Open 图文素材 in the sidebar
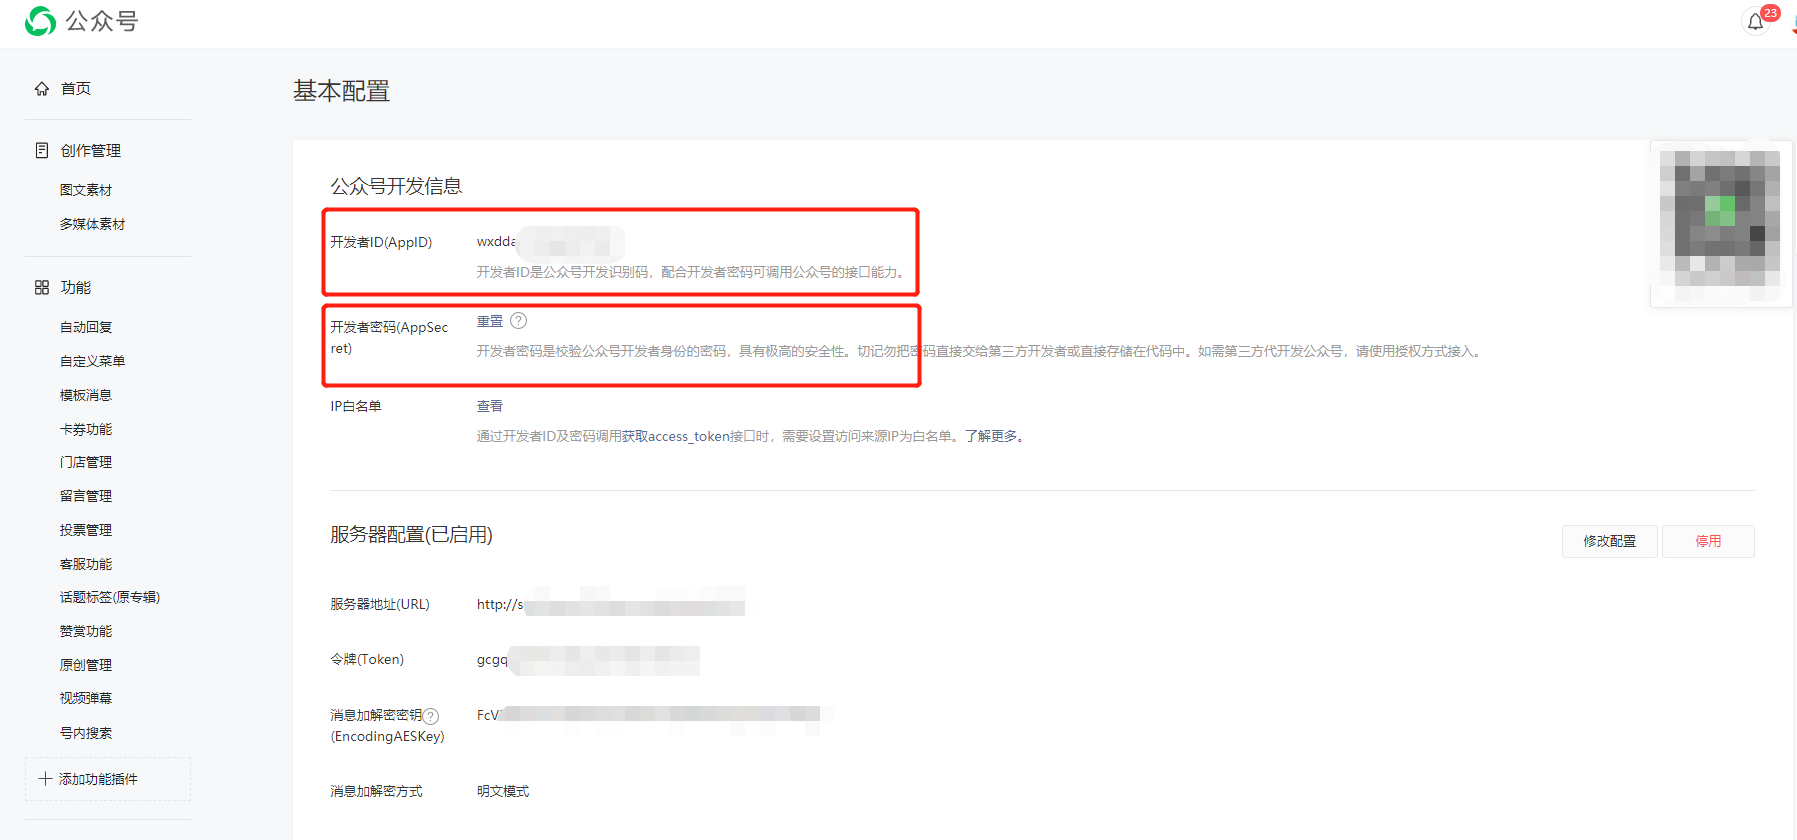 86,190
